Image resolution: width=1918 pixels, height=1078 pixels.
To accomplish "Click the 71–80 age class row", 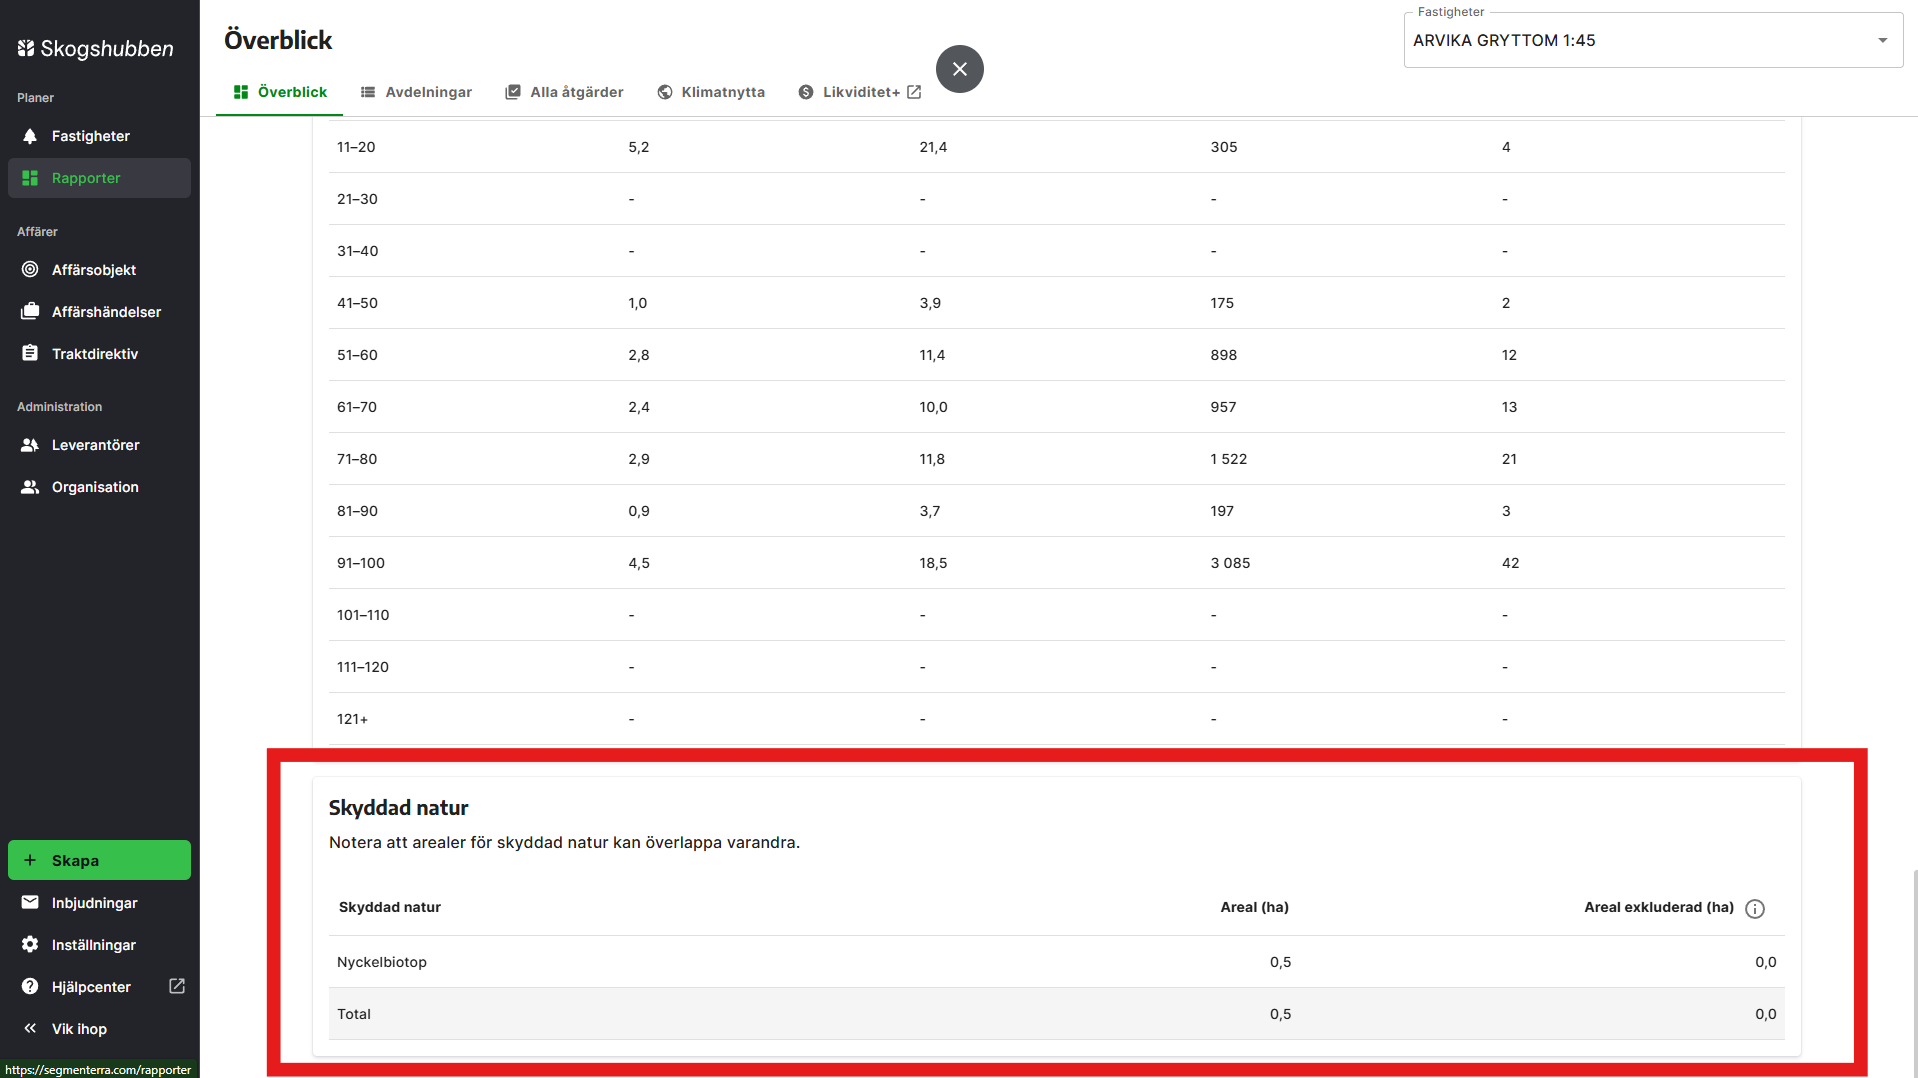I will [x=1057, y=459].
